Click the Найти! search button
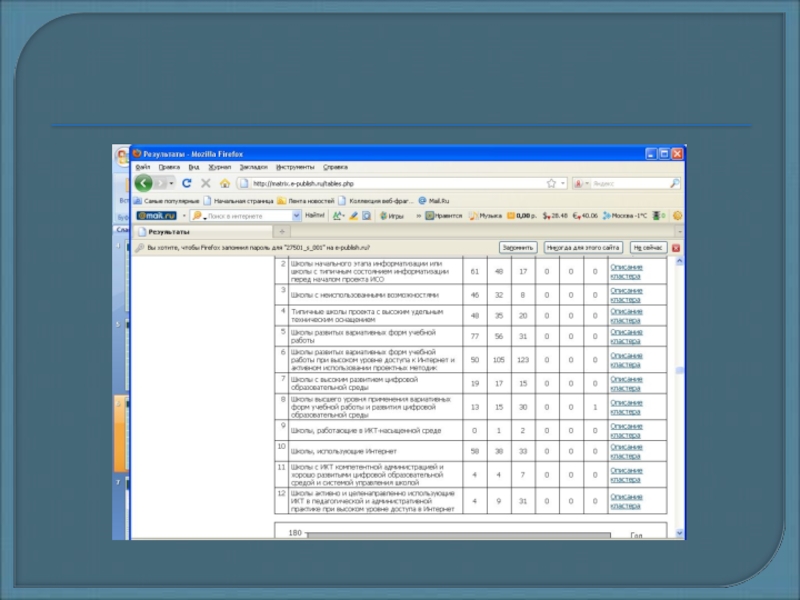This screenshot has height=600, width=800. point(315,215)
